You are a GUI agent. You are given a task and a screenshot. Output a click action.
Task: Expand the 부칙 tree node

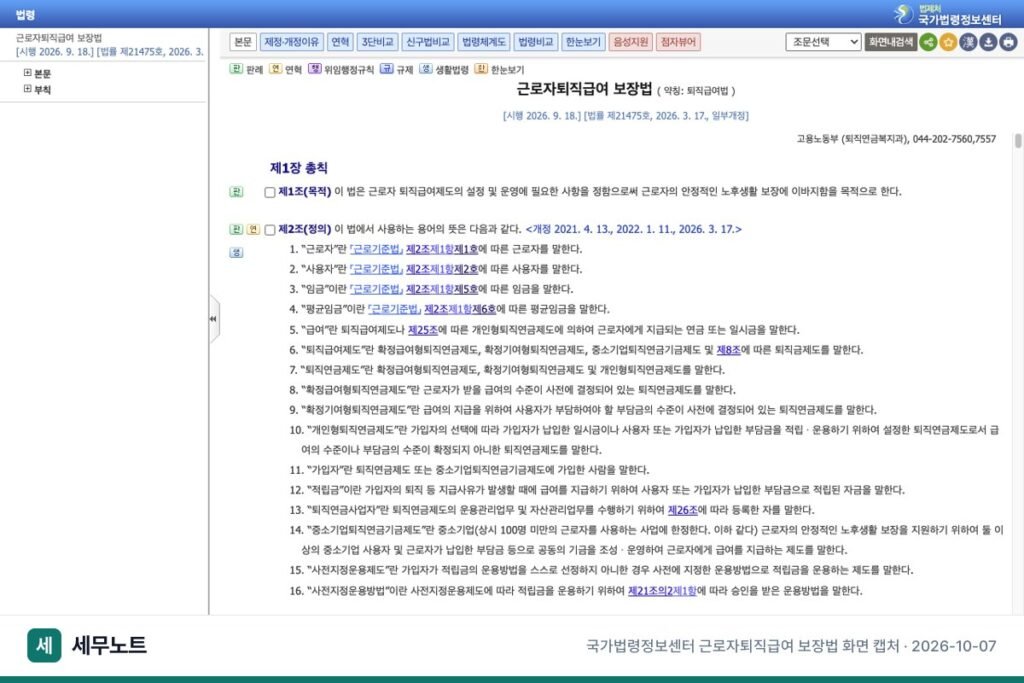tap(27, 89)
